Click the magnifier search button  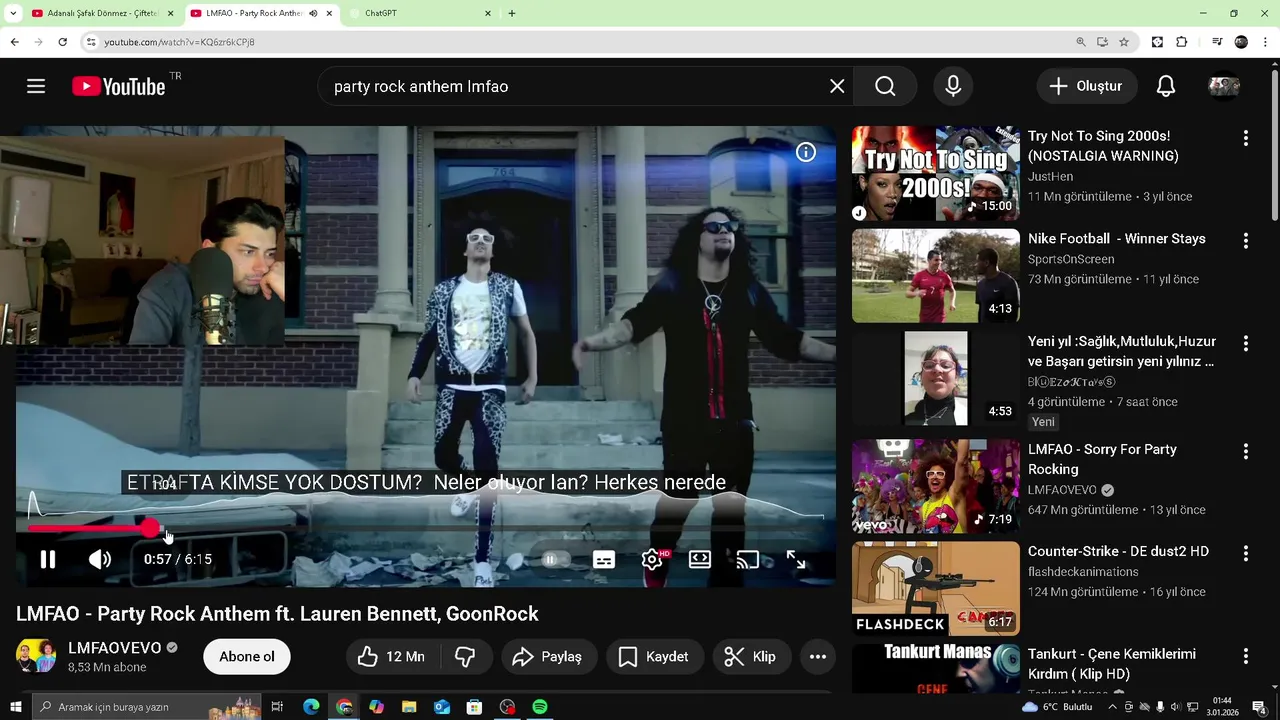(885, 86)
